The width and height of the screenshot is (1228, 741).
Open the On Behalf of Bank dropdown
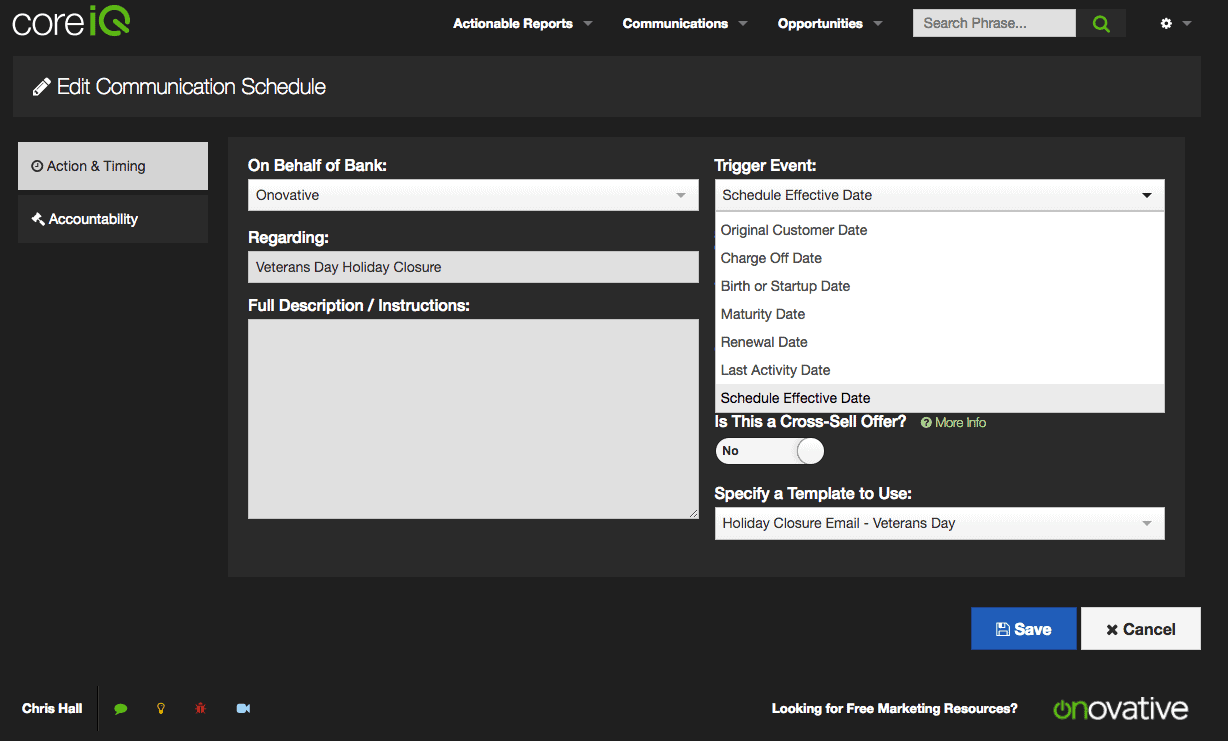tap(473, 195)
